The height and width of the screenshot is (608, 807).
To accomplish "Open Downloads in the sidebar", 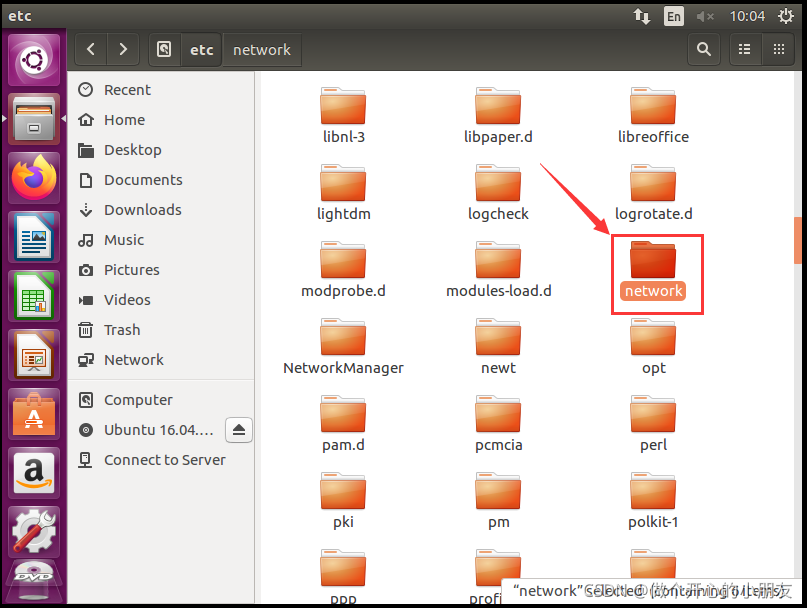I will (x=161, y=210).
